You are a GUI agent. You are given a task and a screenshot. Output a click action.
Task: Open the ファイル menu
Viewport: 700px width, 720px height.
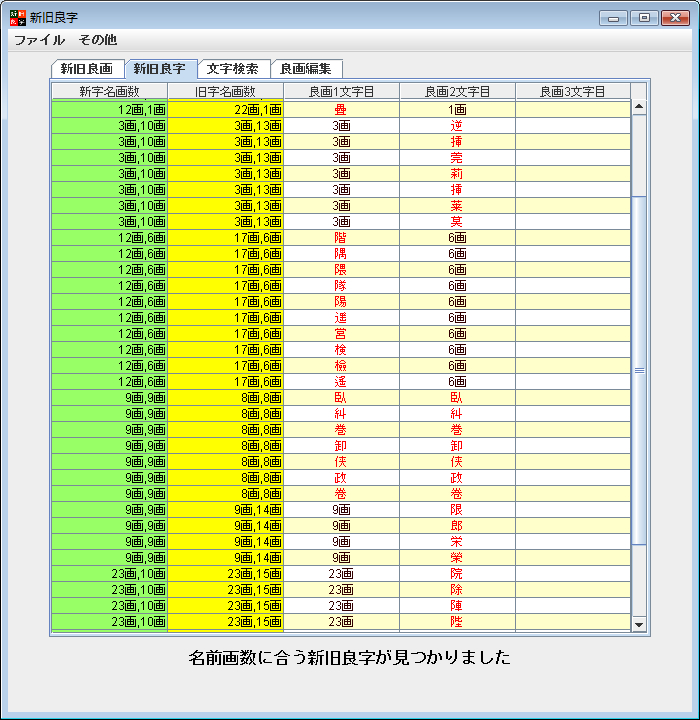(x=39, y=40)
